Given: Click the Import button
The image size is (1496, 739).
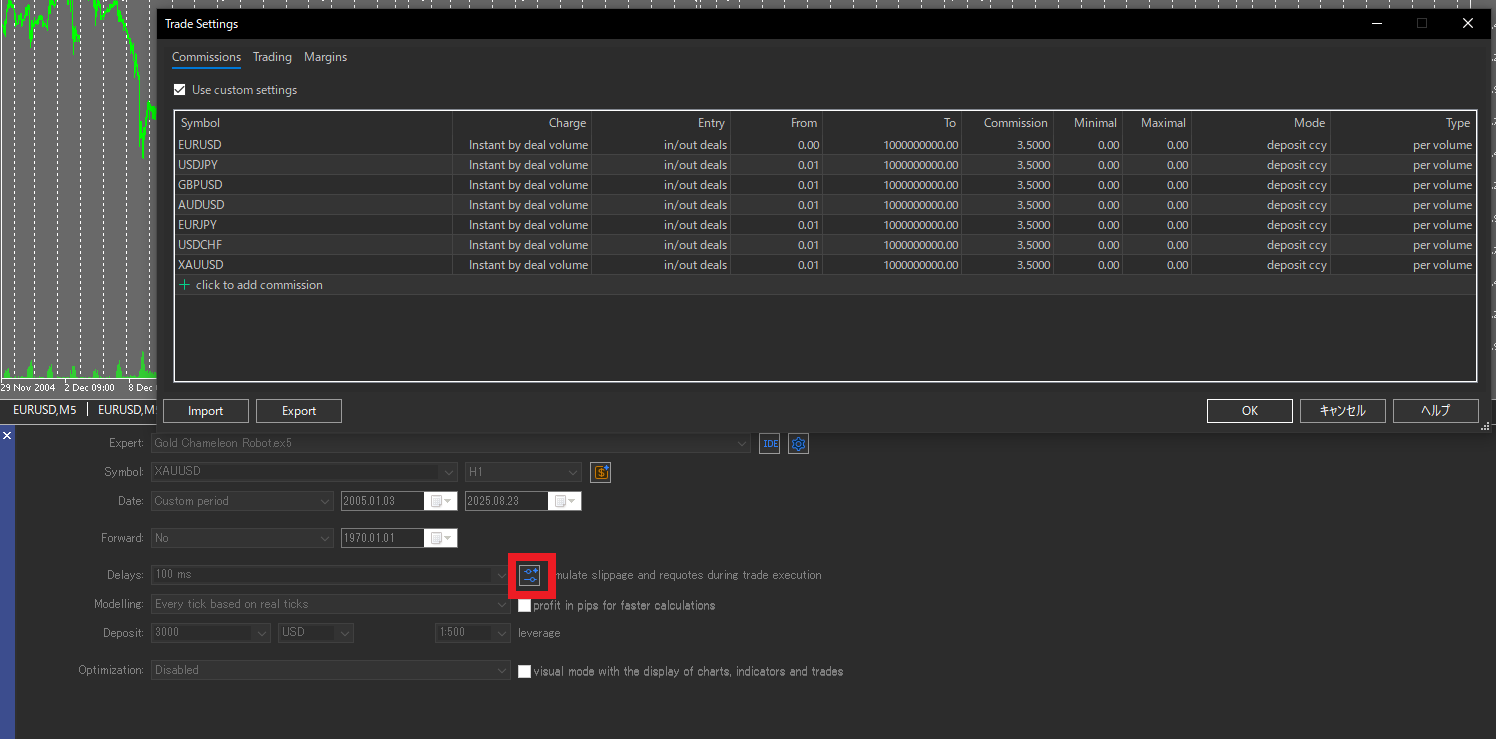Looking at the screenshot, I should pos(205,410).
